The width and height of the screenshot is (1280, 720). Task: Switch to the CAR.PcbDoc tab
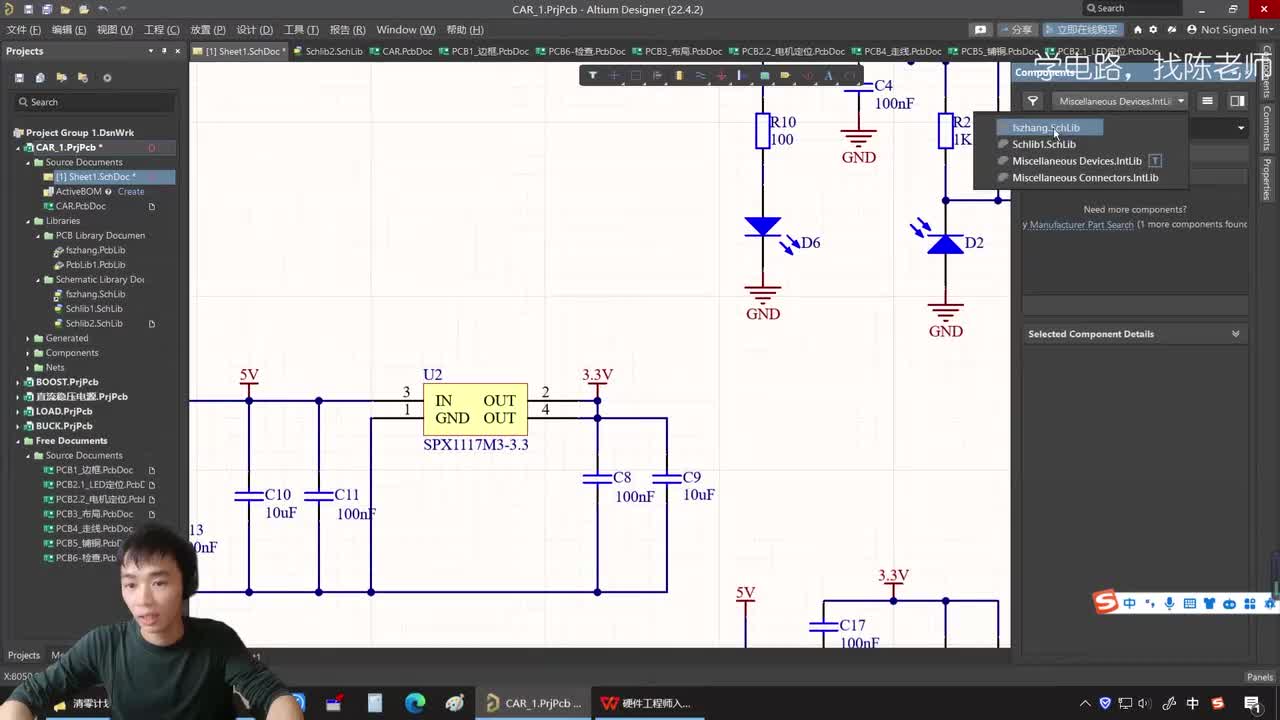[400, 51]
